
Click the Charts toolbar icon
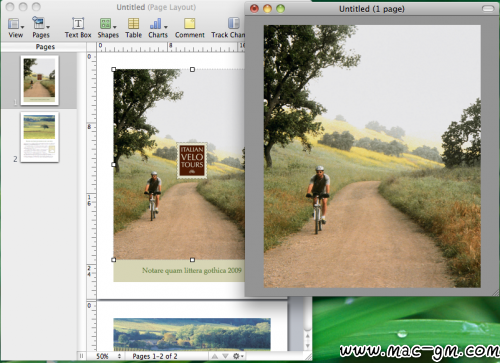(156, 24)
